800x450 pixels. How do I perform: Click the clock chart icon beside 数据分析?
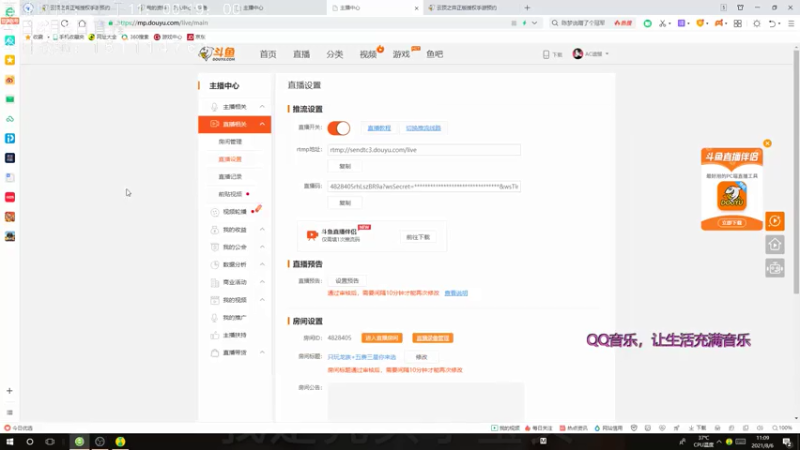coord(215,264)
